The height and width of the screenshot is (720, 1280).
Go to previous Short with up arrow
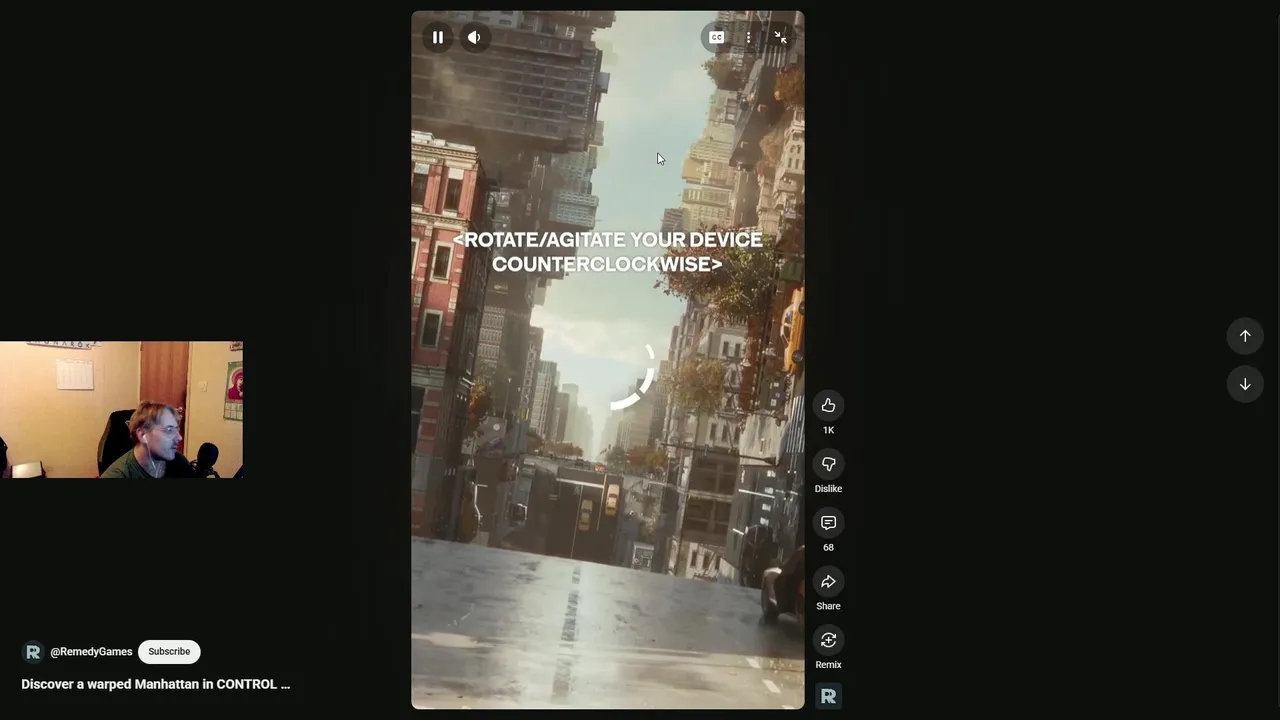[x=1245, y=336]
